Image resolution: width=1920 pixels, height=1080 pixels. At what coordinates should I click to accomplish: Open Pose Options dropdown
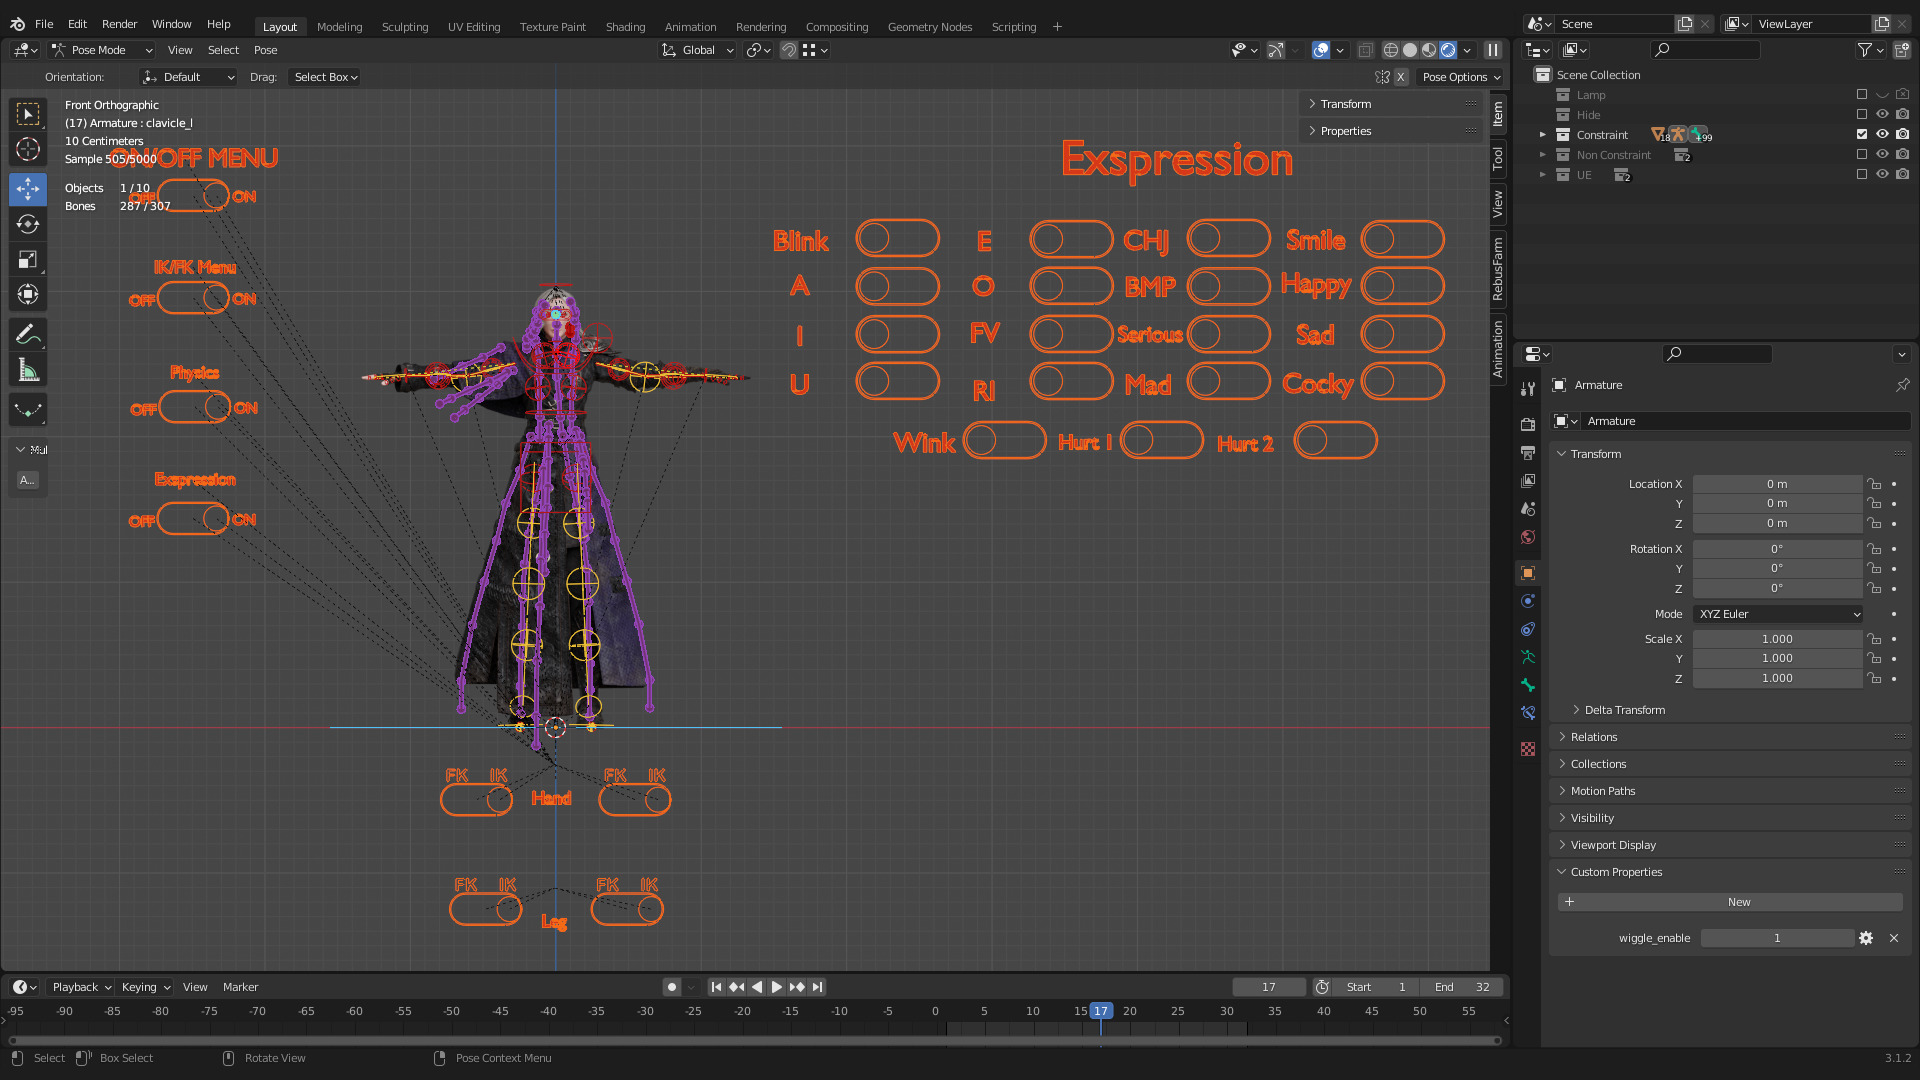1461,77
